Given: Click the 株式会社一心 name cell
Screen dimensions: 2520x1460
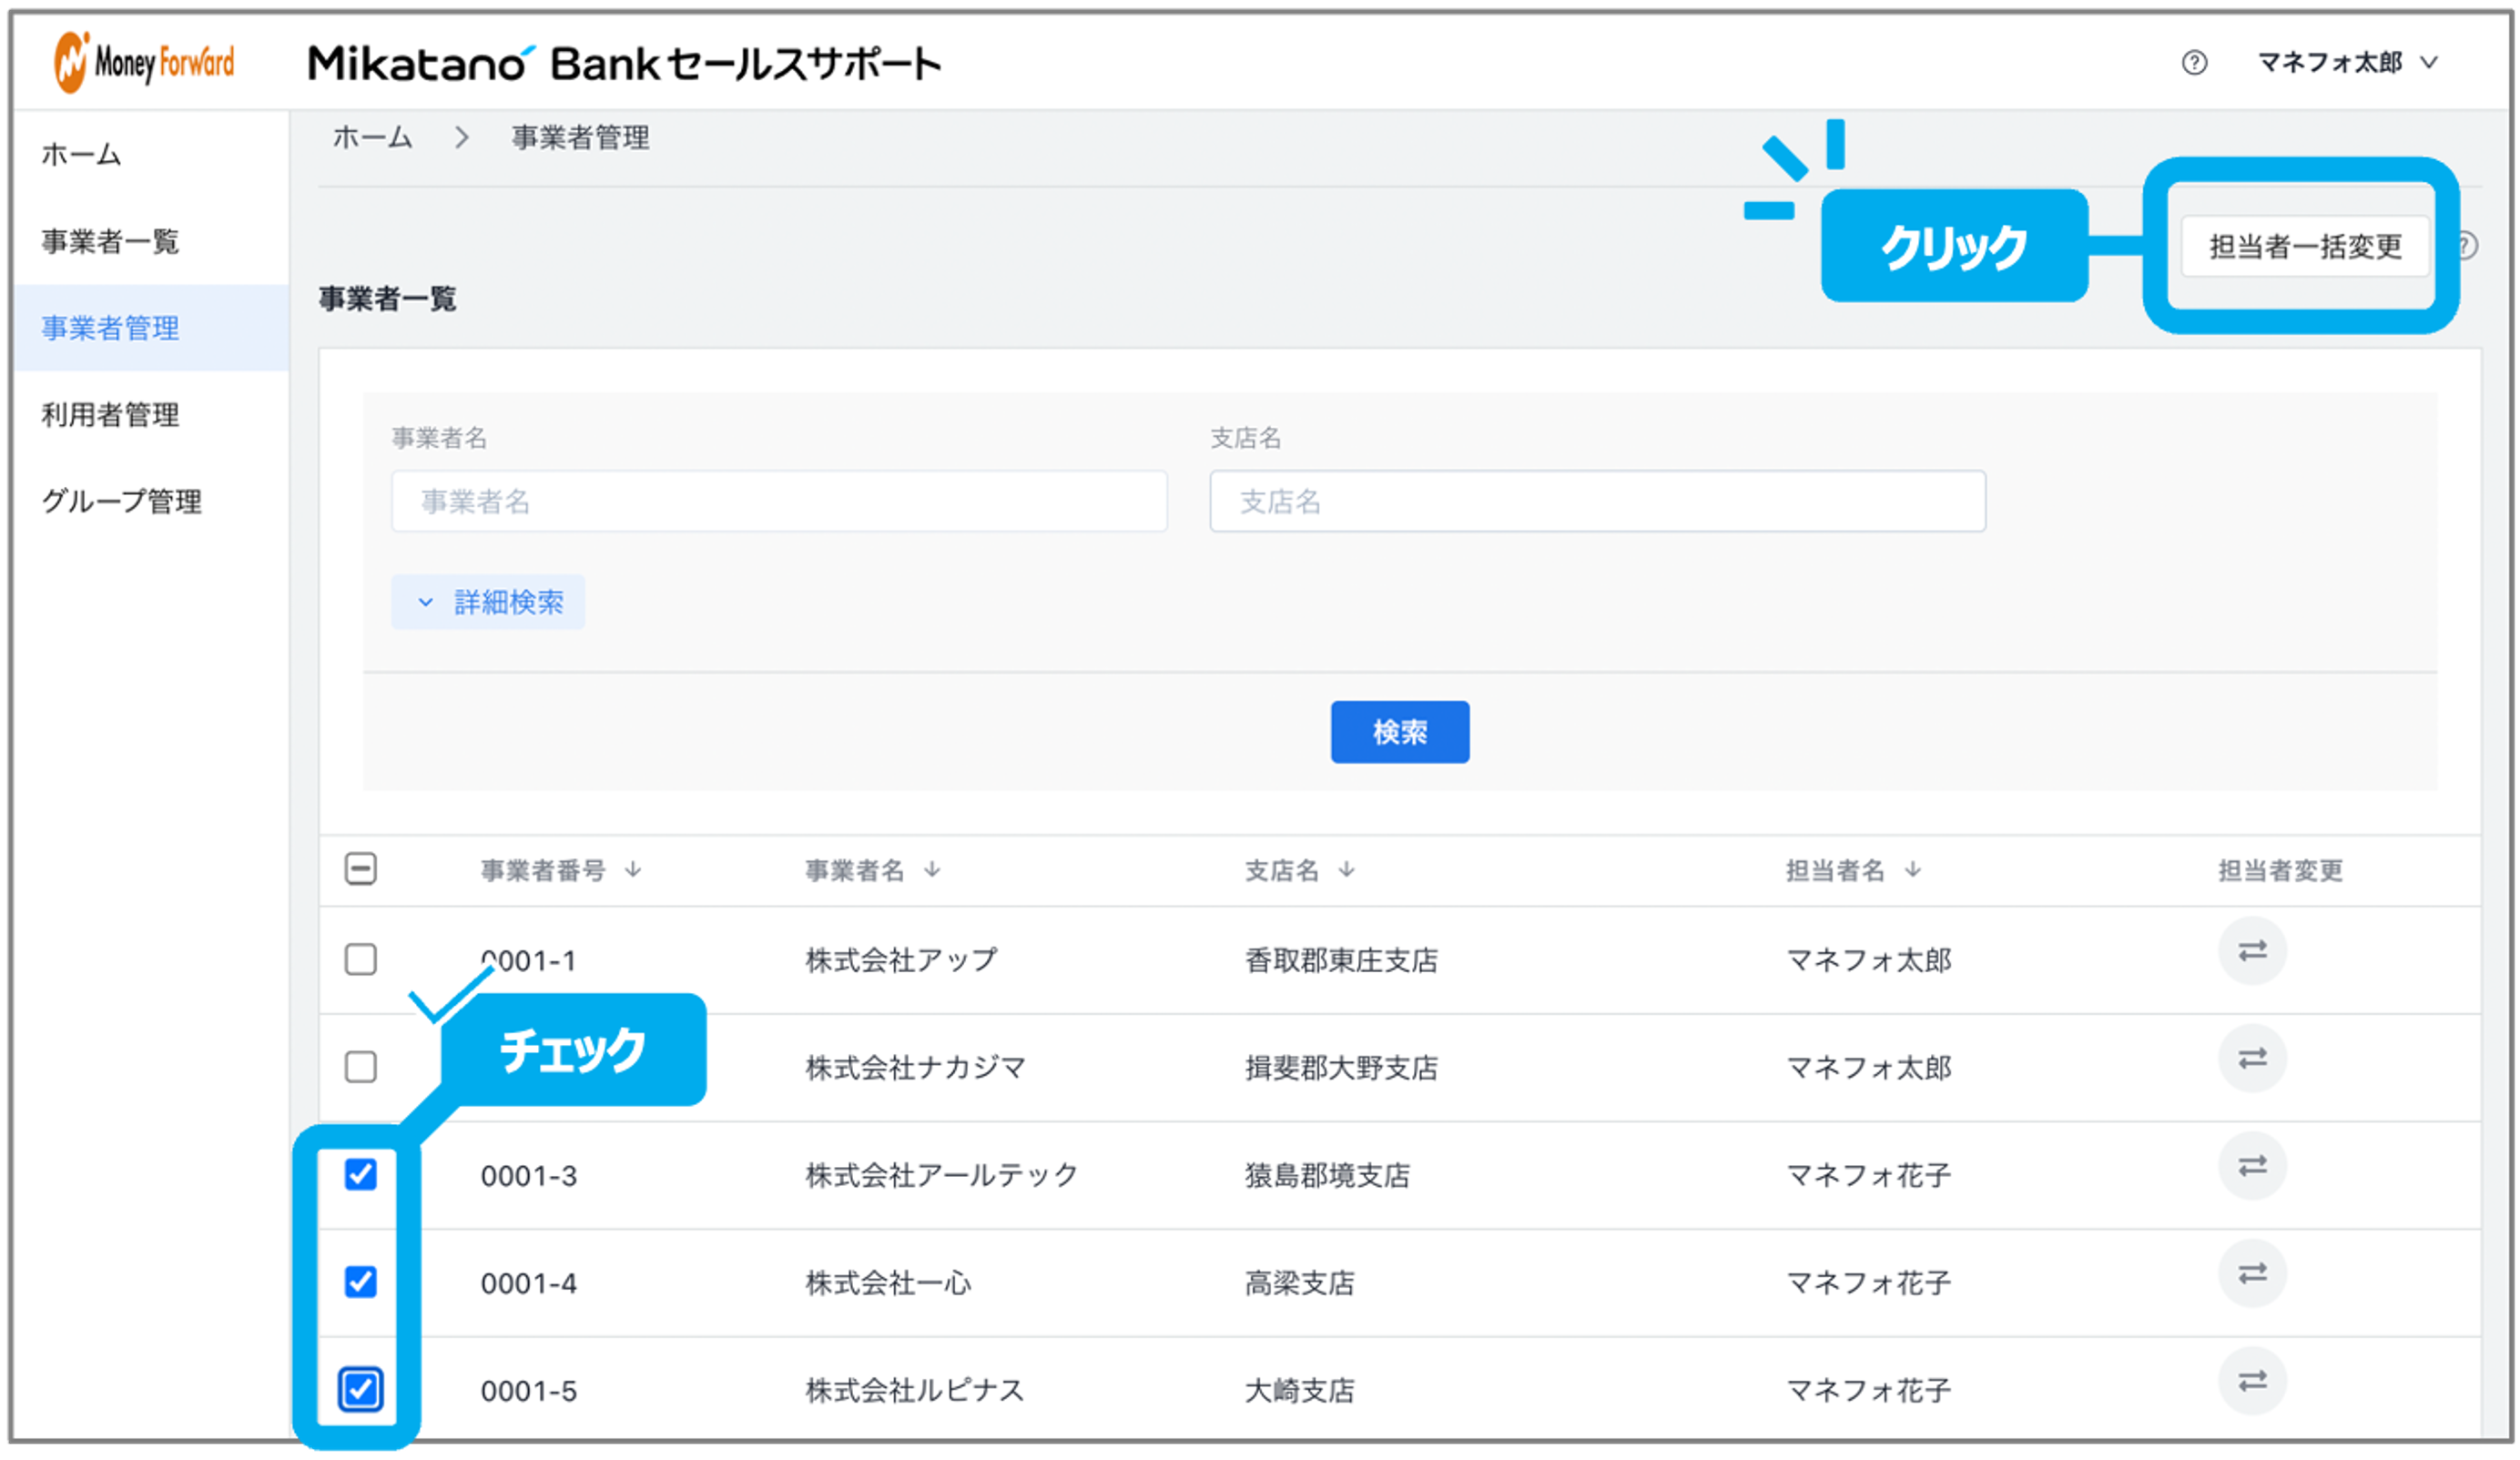Looking at the screenshot, I should click(x=888, y=1283).
